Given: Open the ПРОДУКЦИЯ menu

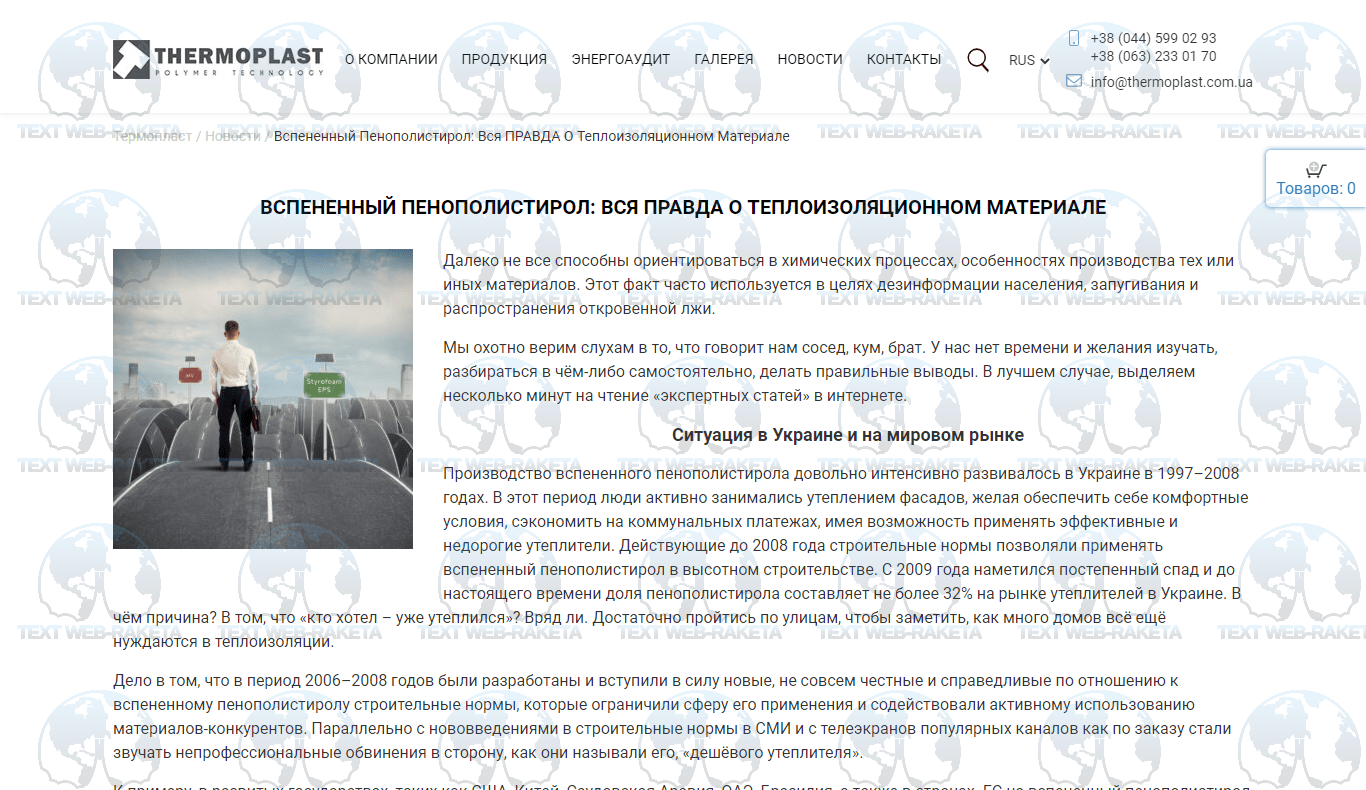Looking at the screenshot, I should click(x=504, y=59).
